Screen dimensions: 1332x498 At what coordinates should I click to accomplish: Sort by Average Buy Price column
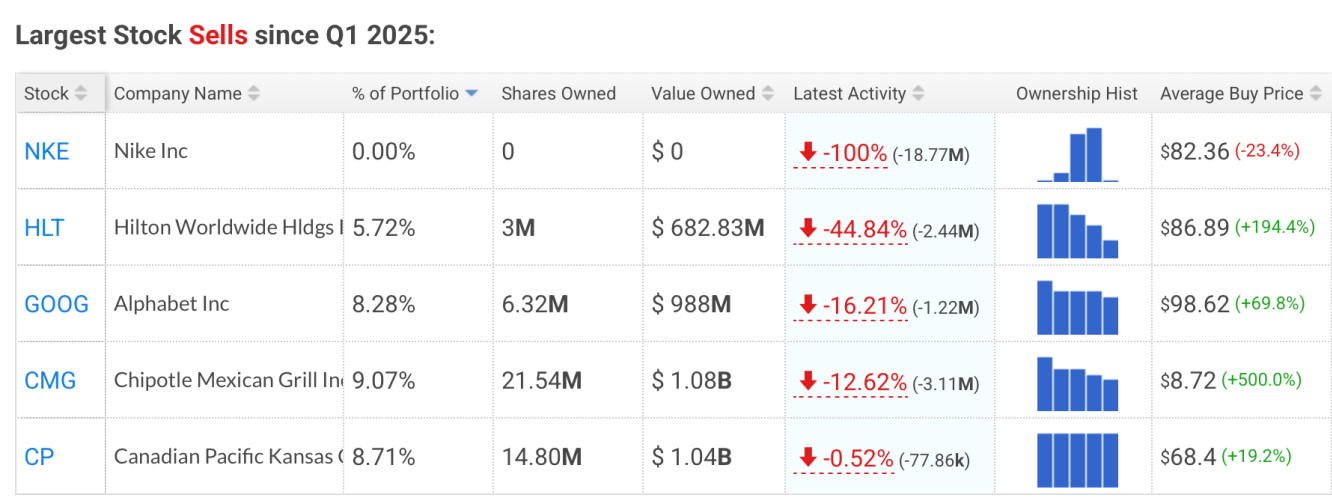pyautogui.click(x=1241, y=93)
